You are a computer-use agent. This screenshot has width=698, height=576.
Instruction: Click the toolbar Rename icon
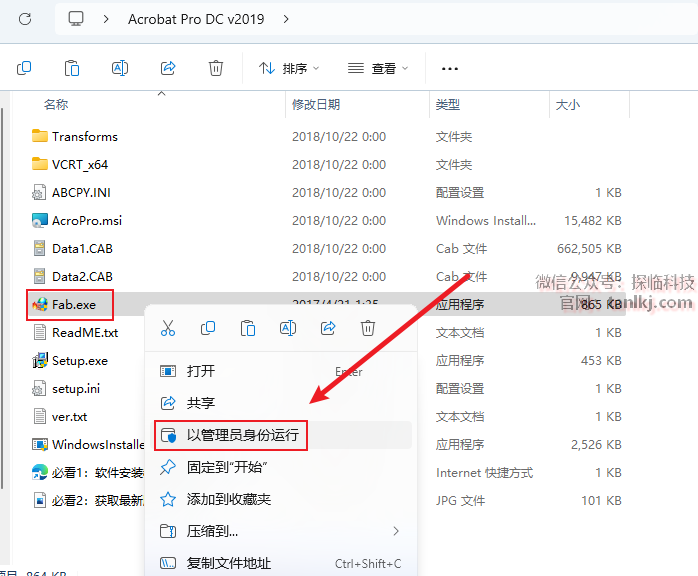(x=120, y=68)
